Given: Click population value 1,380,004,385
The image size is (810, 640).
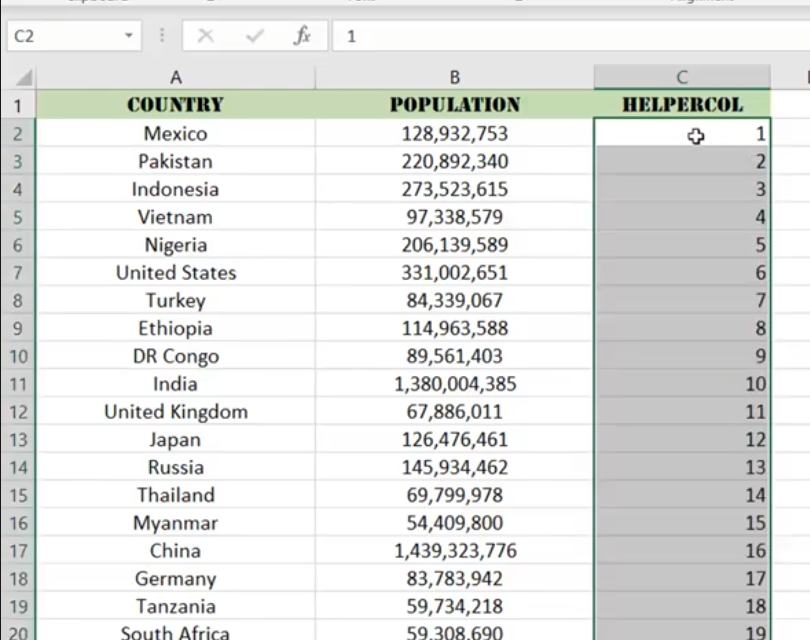Looking at the screenshot, I should coord(455,384).
